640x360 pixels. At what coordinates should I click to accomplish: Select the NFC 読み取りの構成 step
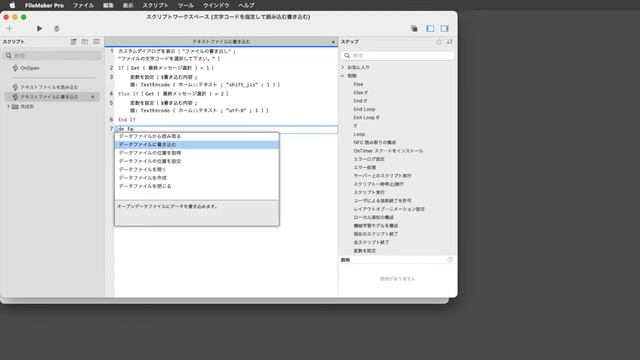375,142
